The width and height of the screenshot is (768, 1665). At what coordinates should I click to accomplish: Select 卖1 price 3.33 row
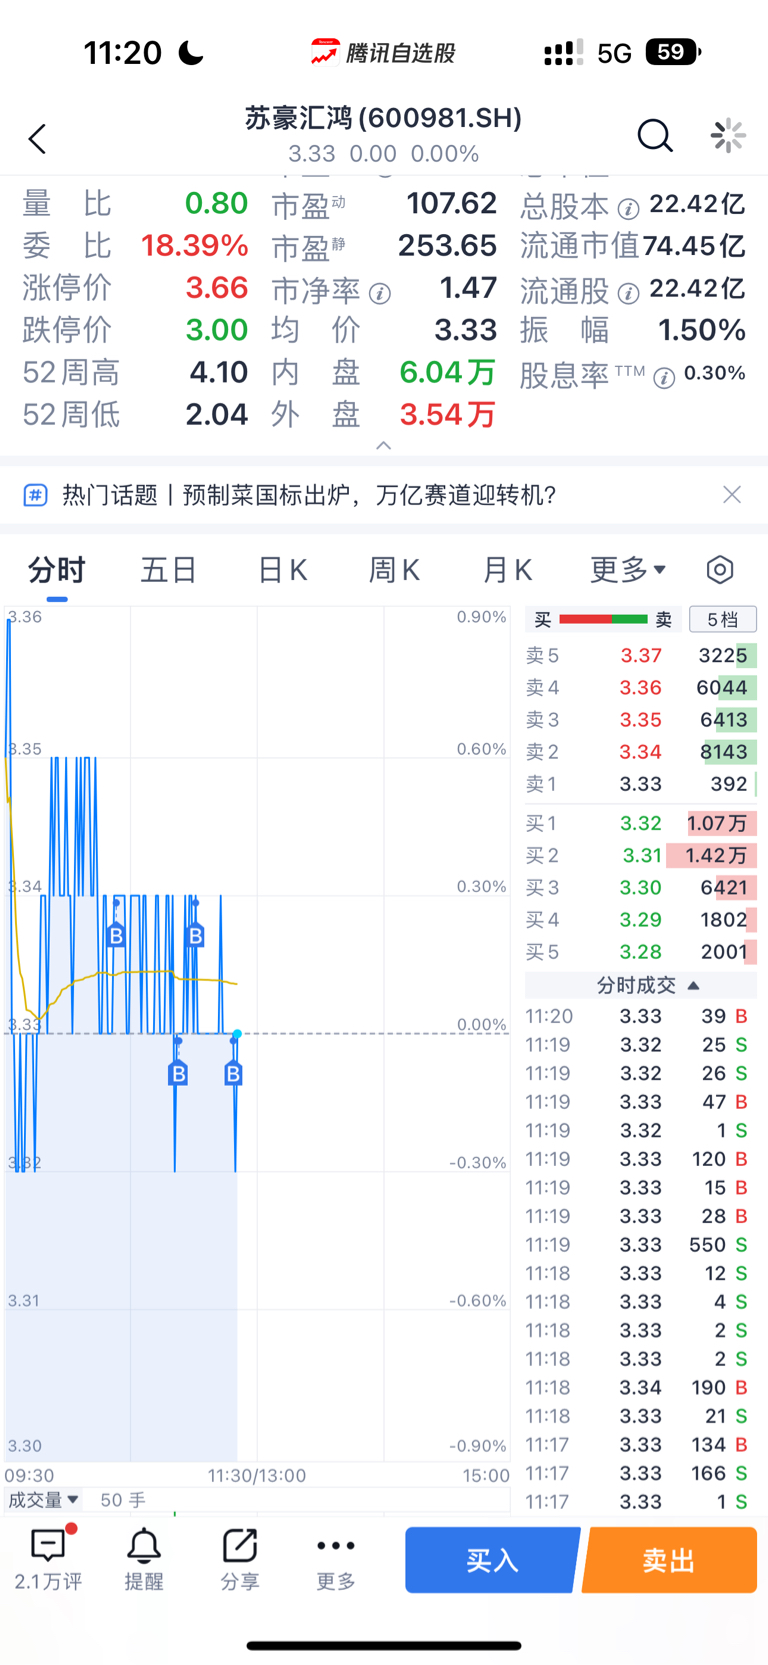pos(641,784)
